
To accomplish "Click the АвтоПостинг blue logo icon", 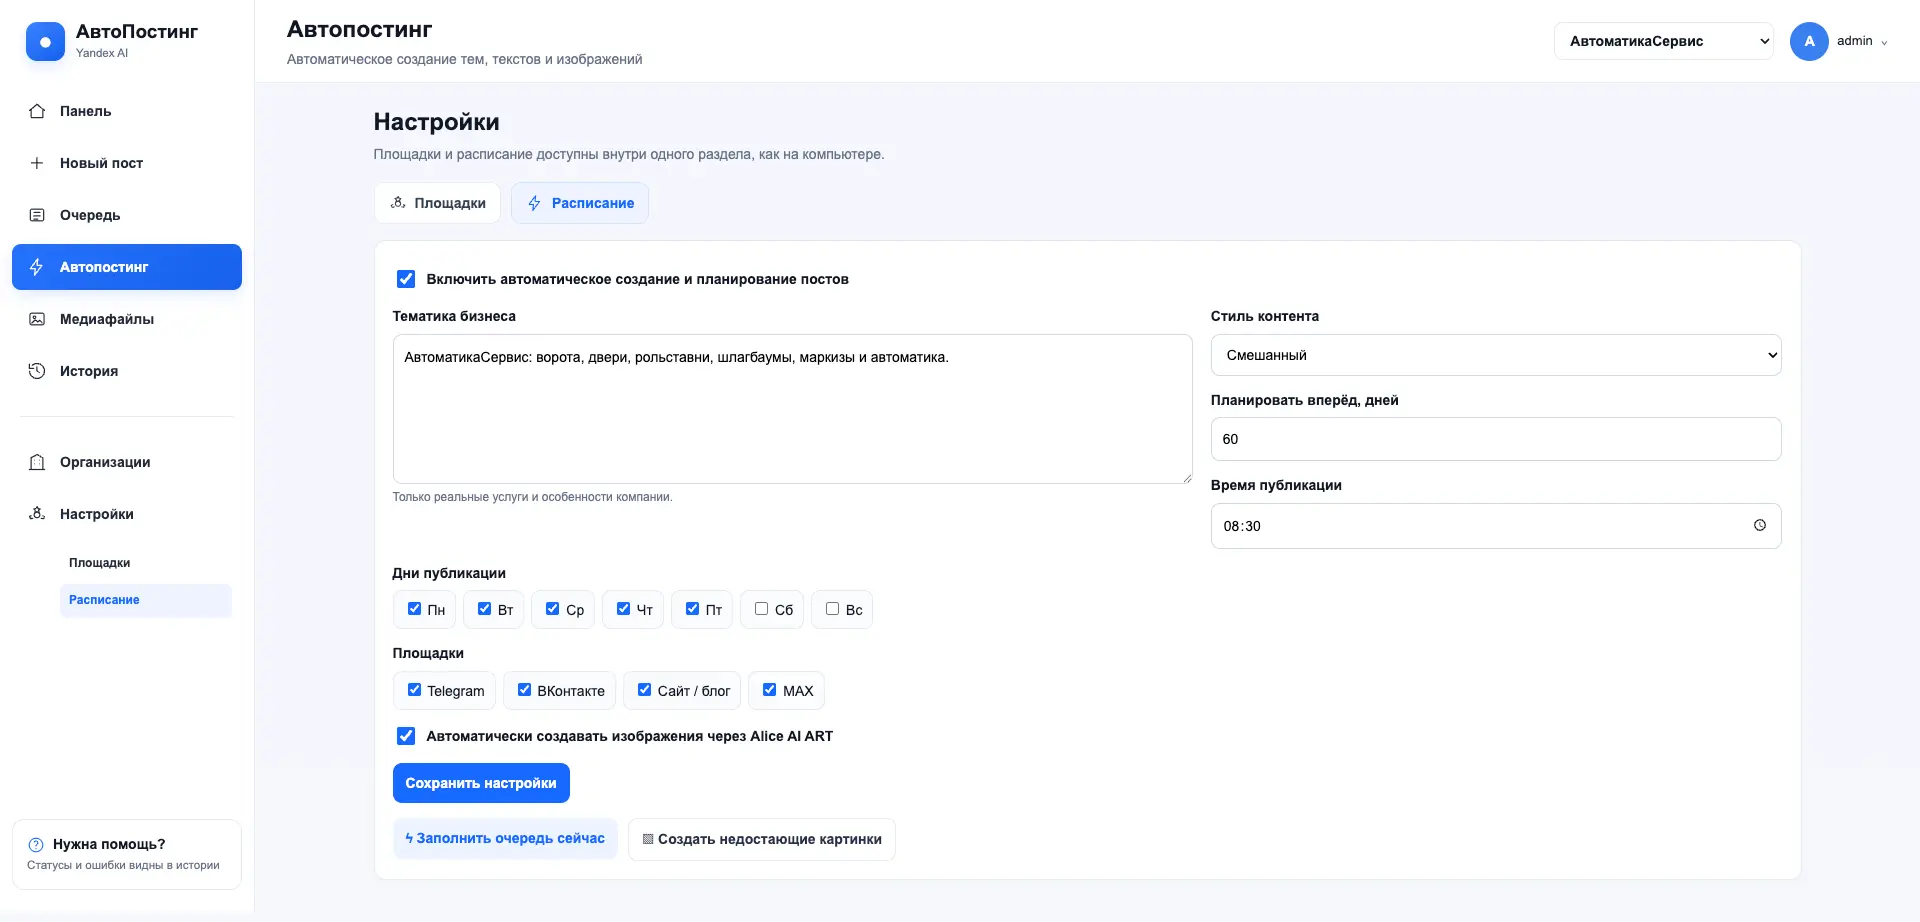I will (x=45, y=42).
